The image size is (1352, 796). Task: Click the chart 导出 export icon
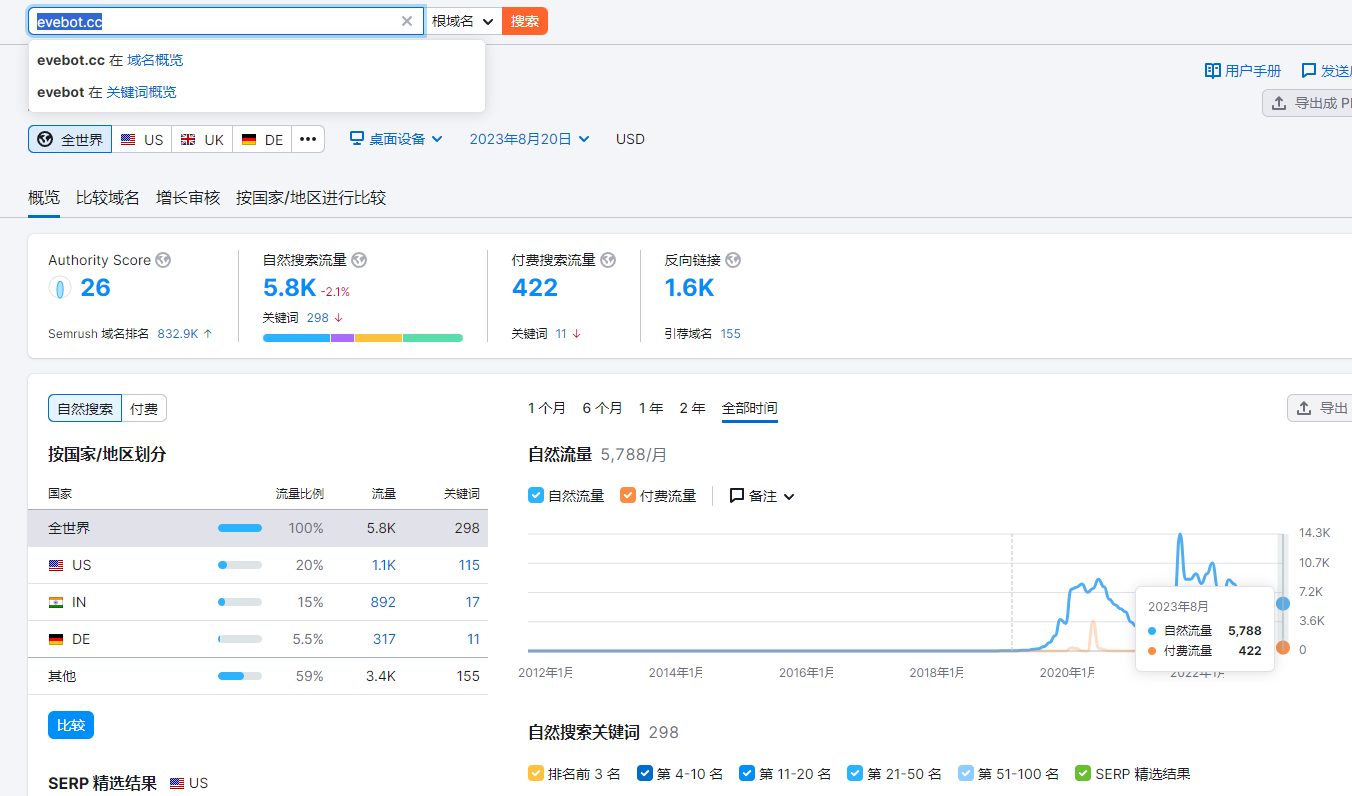1304,408
